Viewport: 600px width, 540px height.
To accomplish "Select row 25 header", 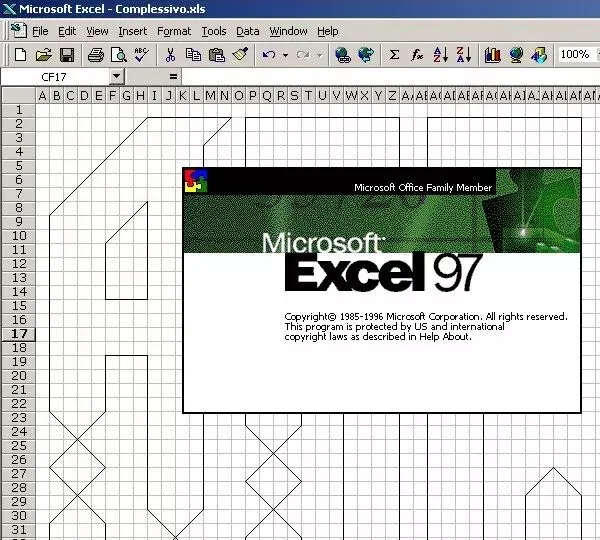I will pos(19,446).
